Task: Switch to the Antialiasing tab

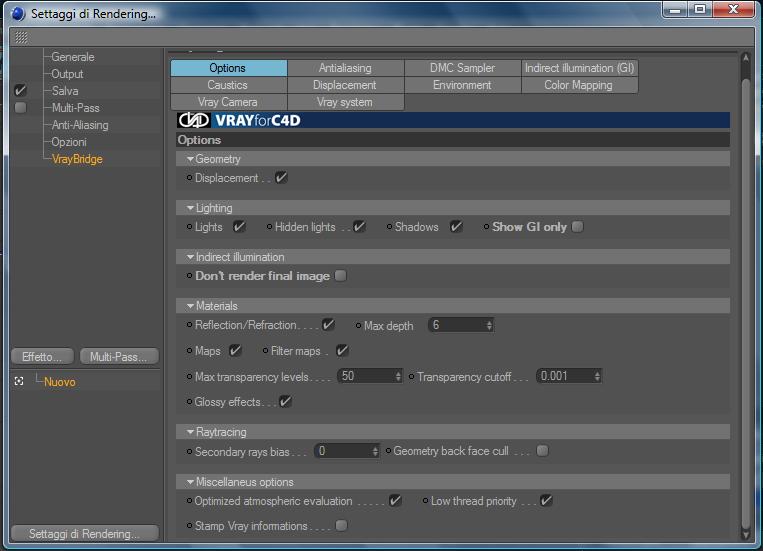Action: 345,68
